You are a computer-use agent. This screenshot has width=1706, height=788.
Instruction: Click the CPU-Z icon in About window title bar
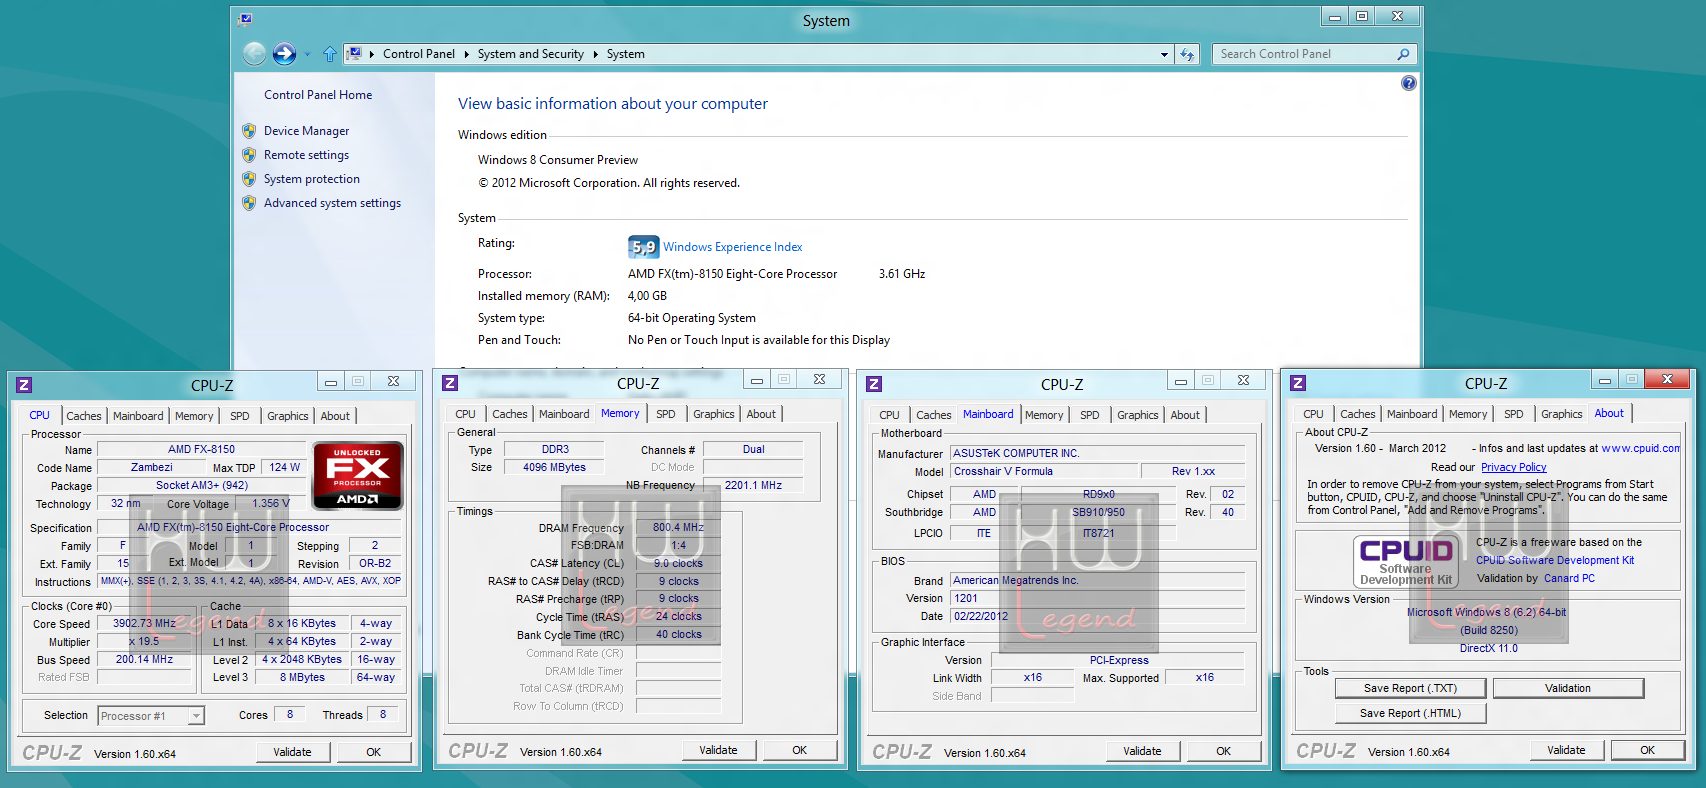point(1298,383)
